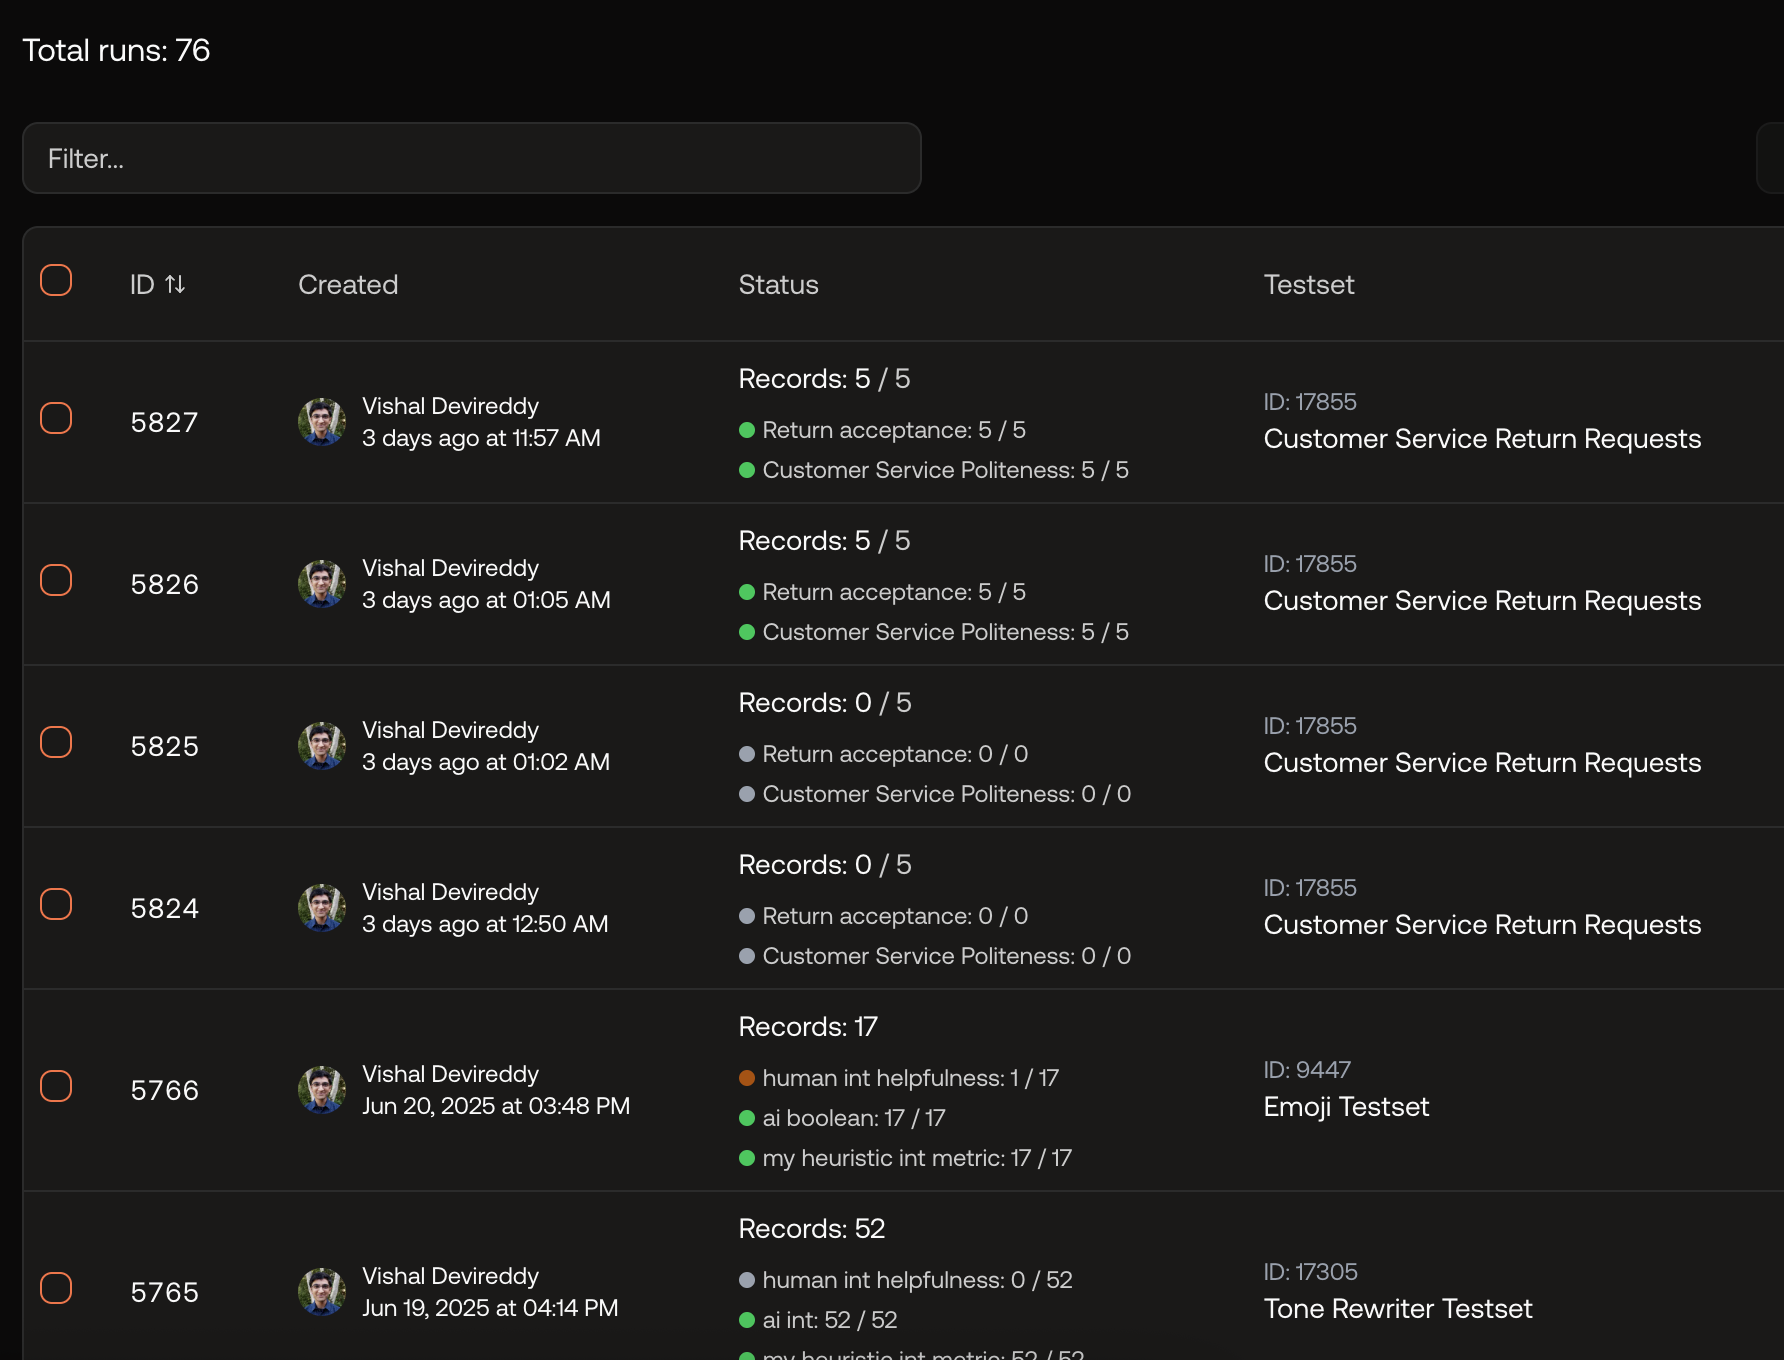The width and height of the screenshot is (1784, 1360).
Task: Tick the checkbox next to run 5766
Action: point(56,1086)
